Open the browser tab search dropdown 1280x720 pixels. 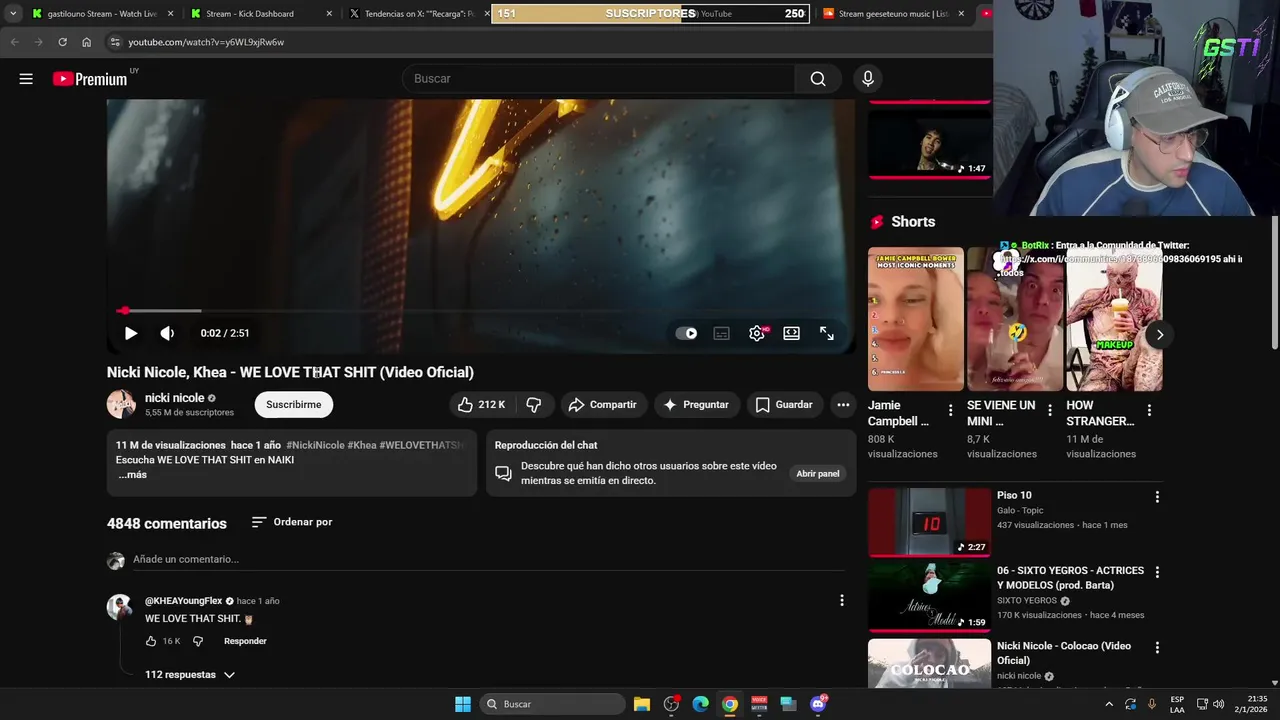(13, 14)
